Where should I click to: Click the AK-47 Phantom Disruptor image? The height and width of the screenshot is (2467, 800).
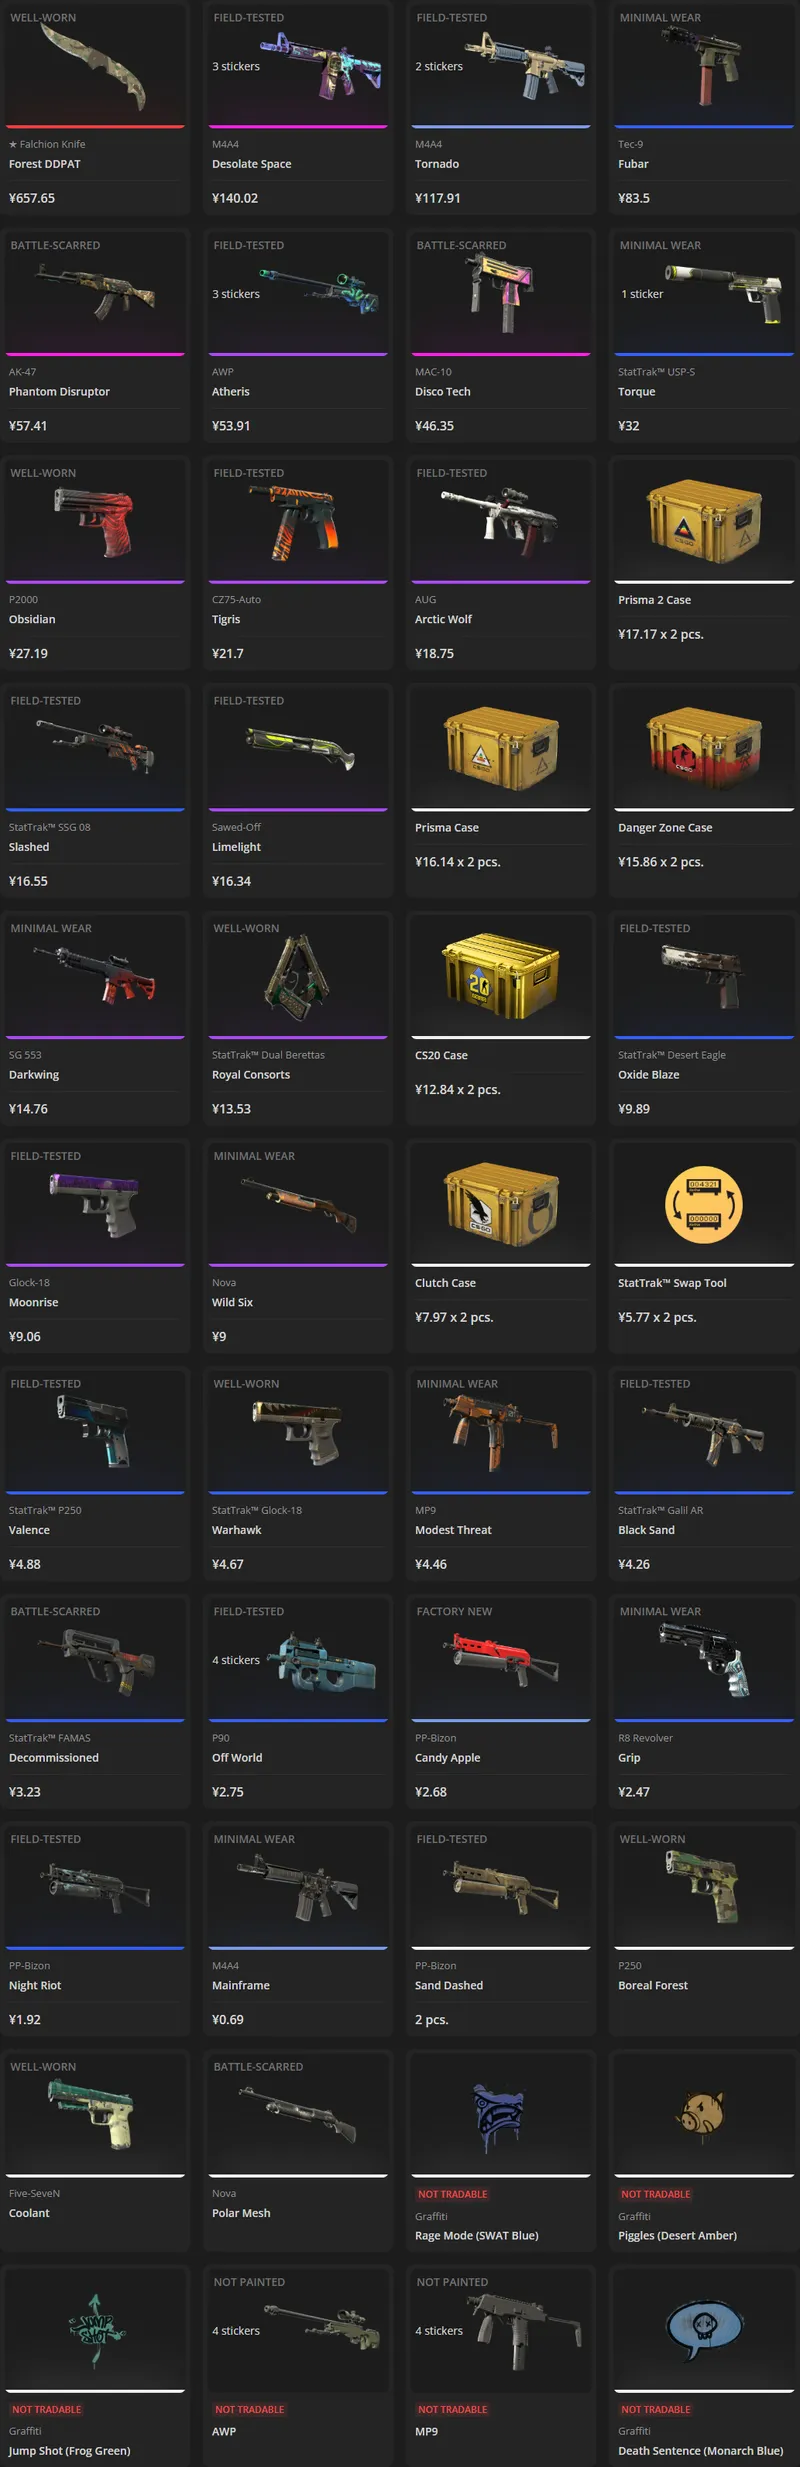coord(96,289)
